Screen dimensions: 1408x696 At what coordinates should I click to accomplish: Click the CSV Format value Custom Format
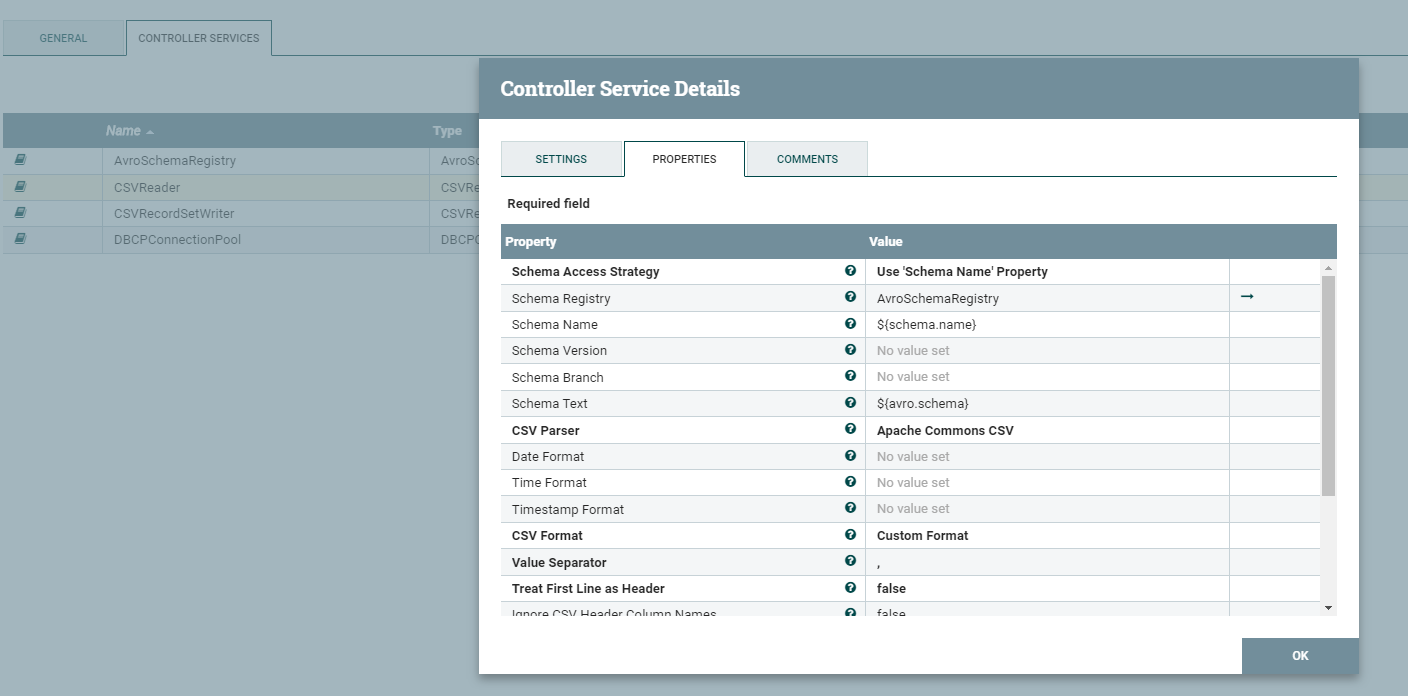point(922,535)
